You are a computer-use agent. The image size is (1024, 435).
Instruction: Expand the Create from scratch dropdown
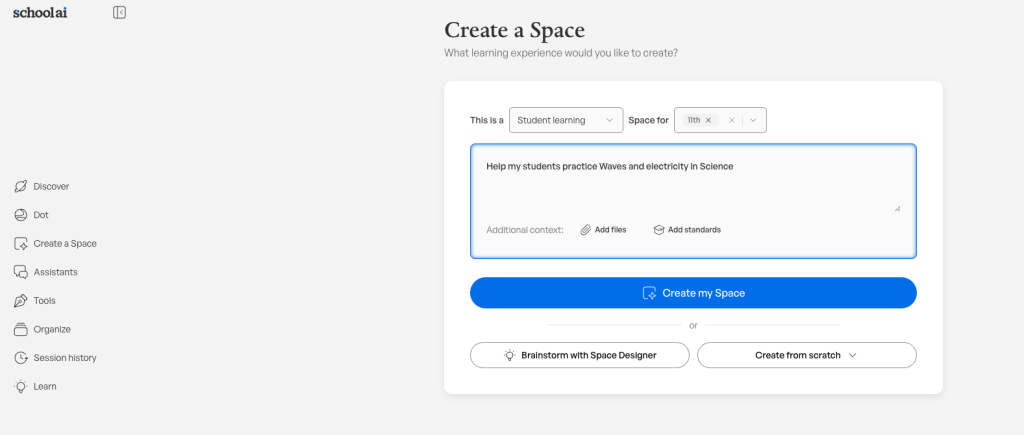807,355
